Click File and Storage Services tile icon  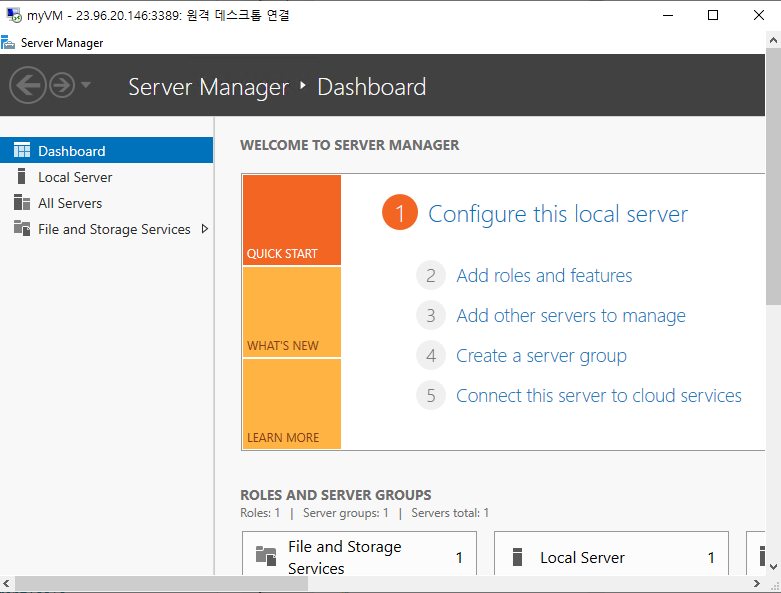coord(266,556)
